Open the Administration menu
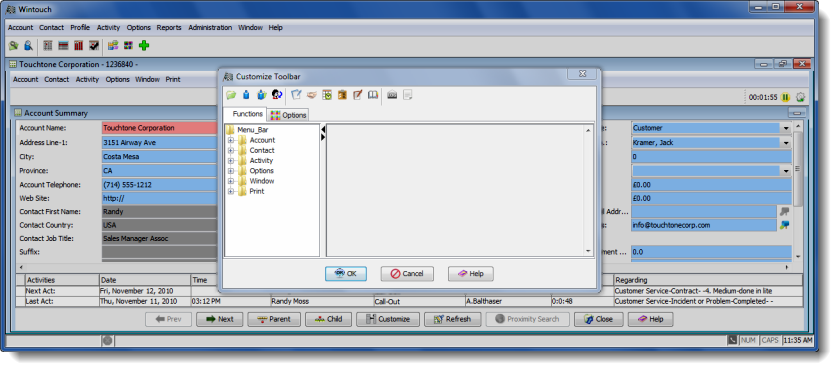Viewport: 839px width, 372px height. click(210, 28)
